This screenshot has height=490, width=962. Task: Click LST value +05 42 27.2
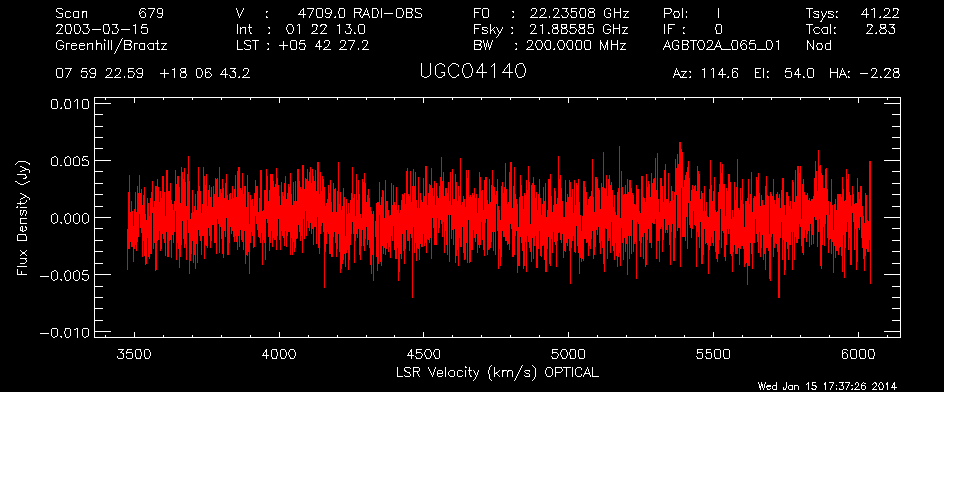[323, 45]
